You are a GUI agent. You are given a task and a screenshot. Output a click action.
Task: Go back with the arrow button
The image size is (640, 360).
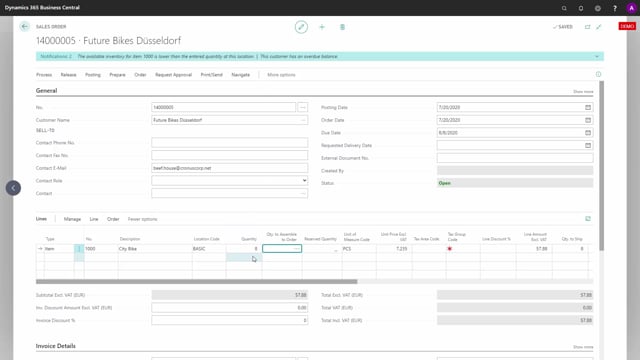tap(24, 27)
